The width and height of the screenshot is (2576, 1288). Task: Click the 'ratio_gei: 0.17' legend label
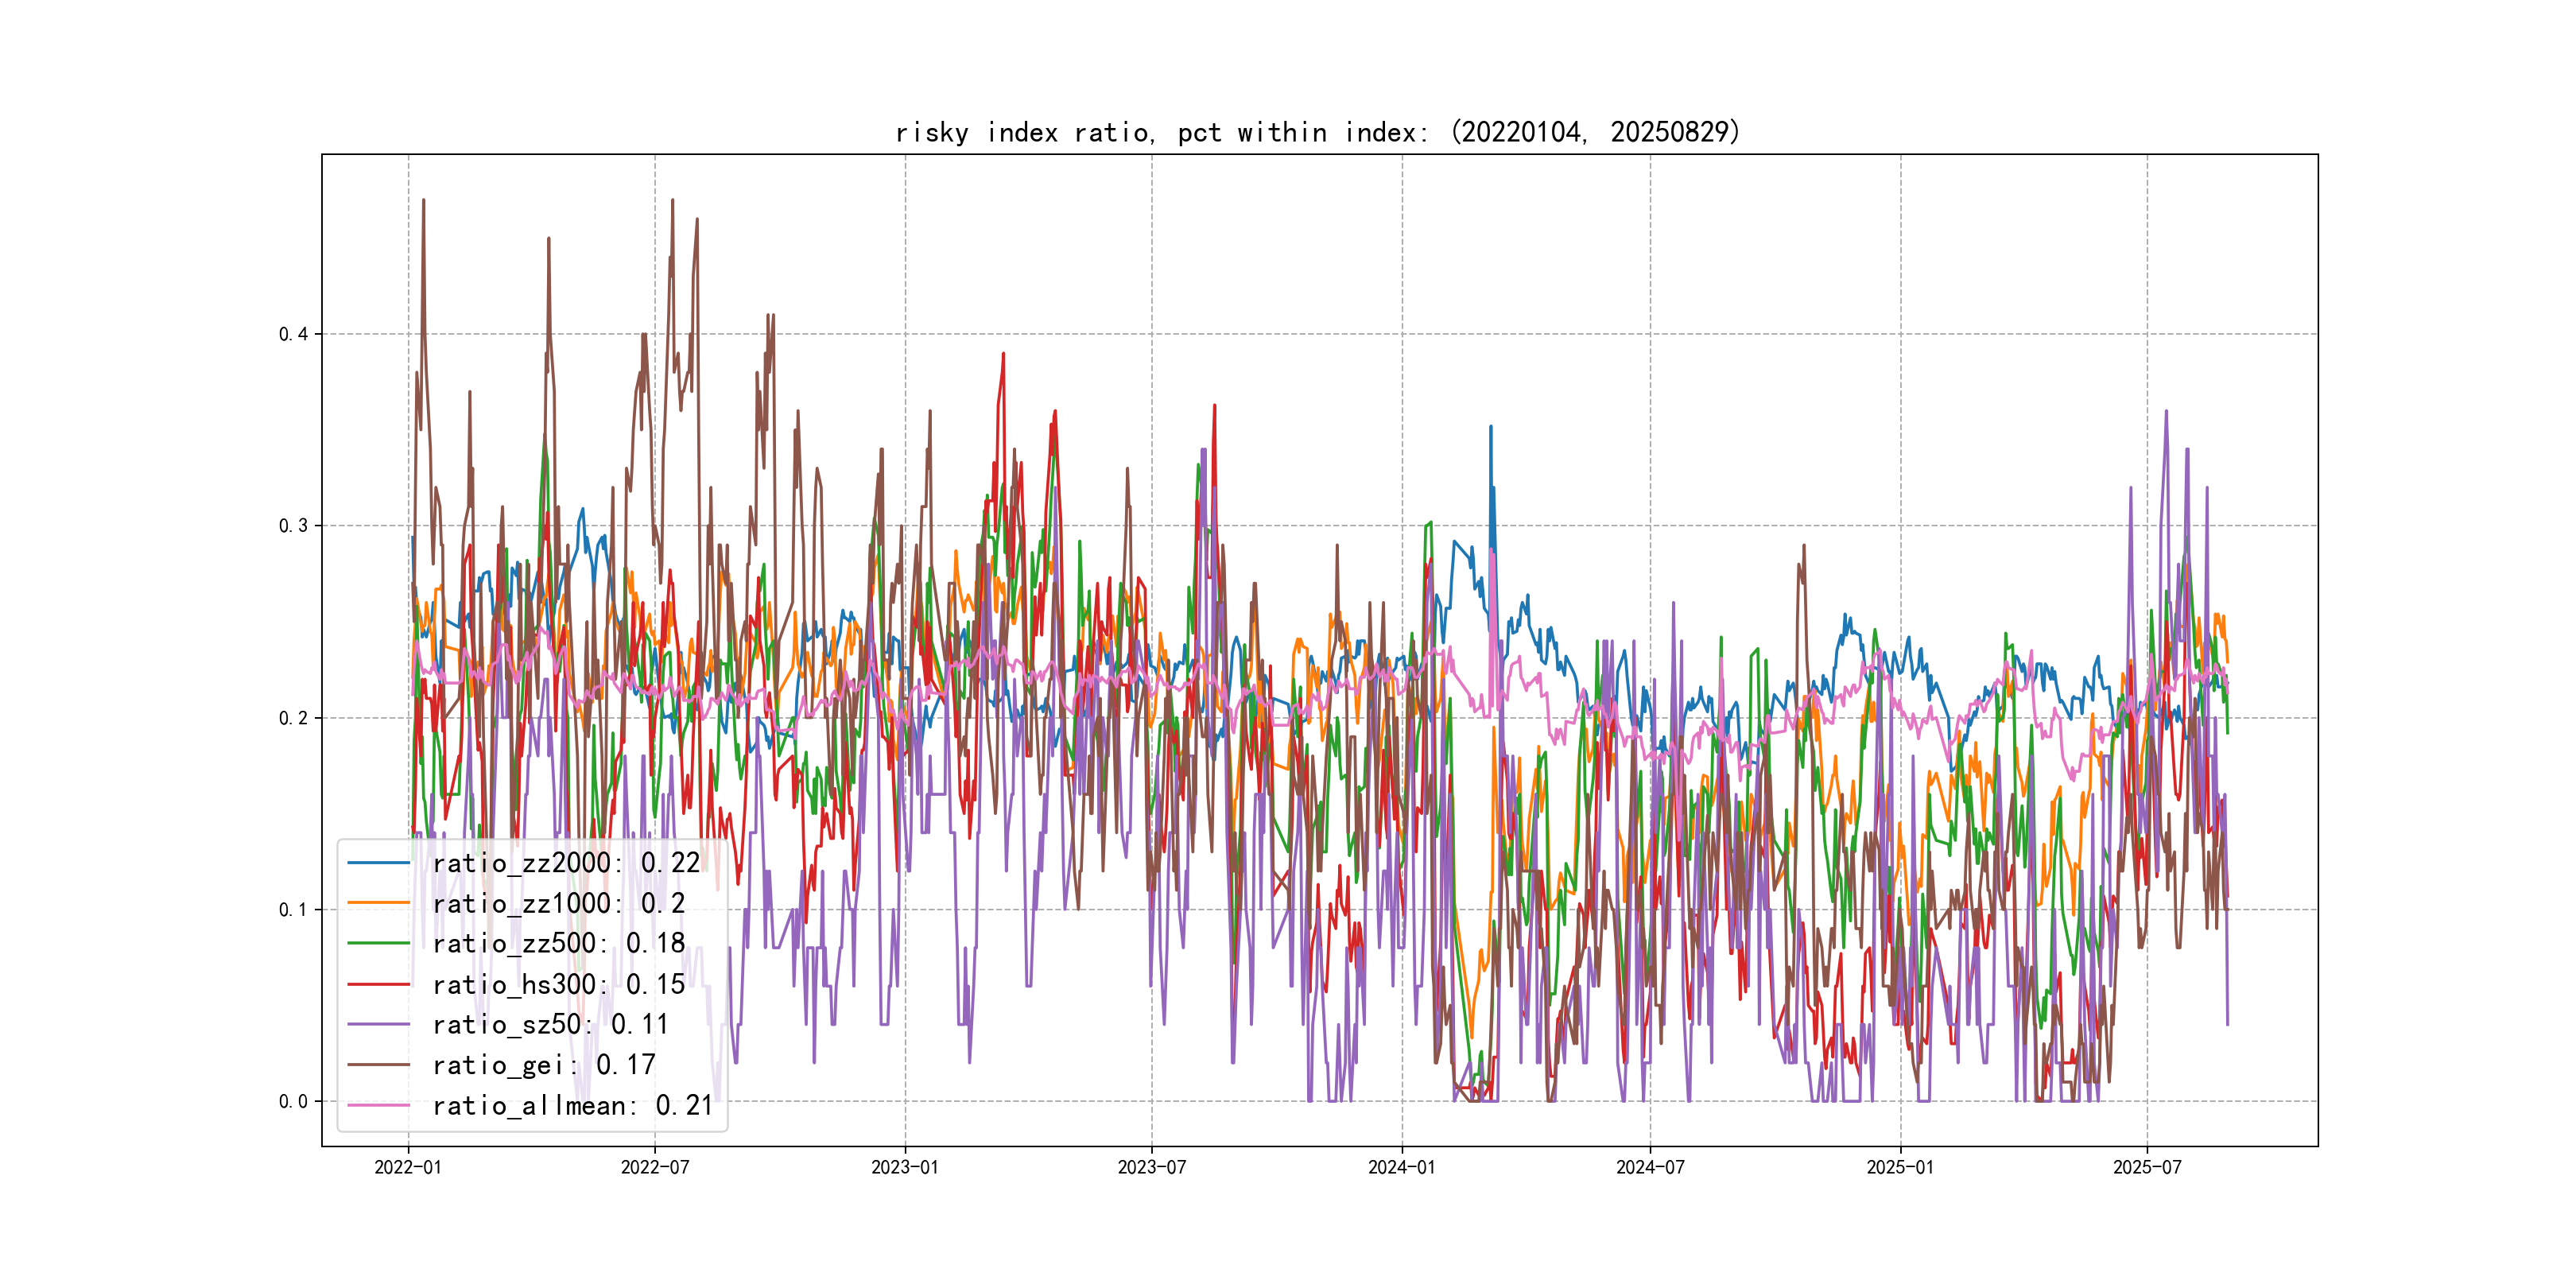543,1065
